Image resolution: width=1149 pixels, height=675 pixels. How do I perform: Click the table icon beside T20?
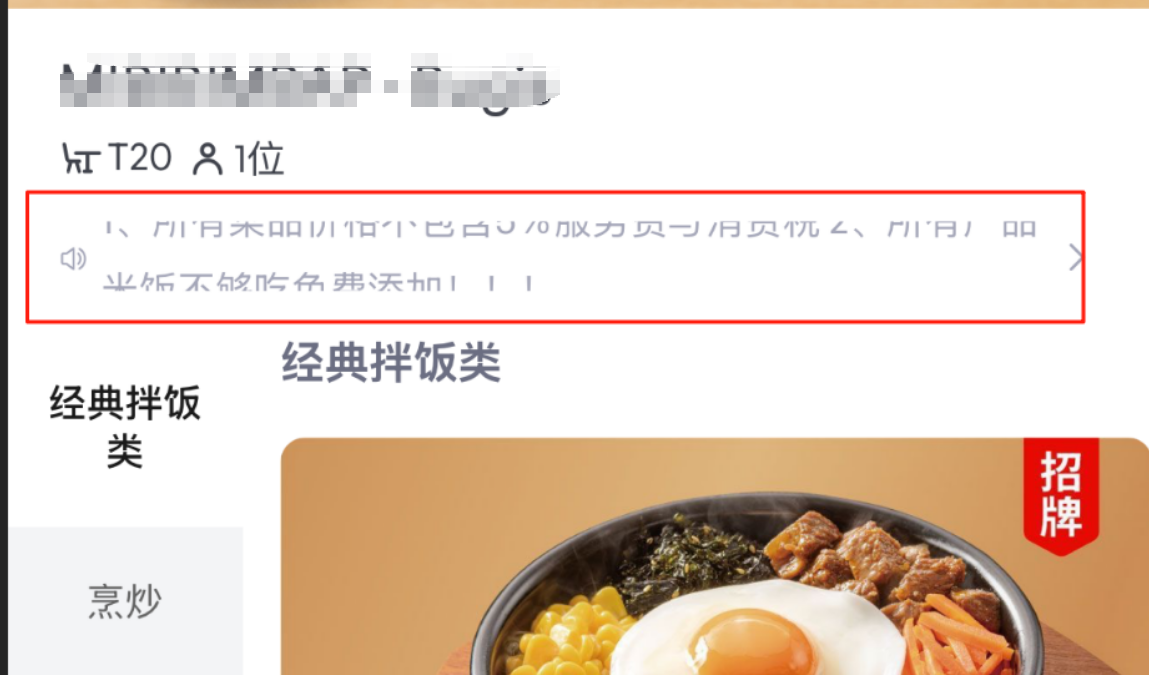pos(81,158)
